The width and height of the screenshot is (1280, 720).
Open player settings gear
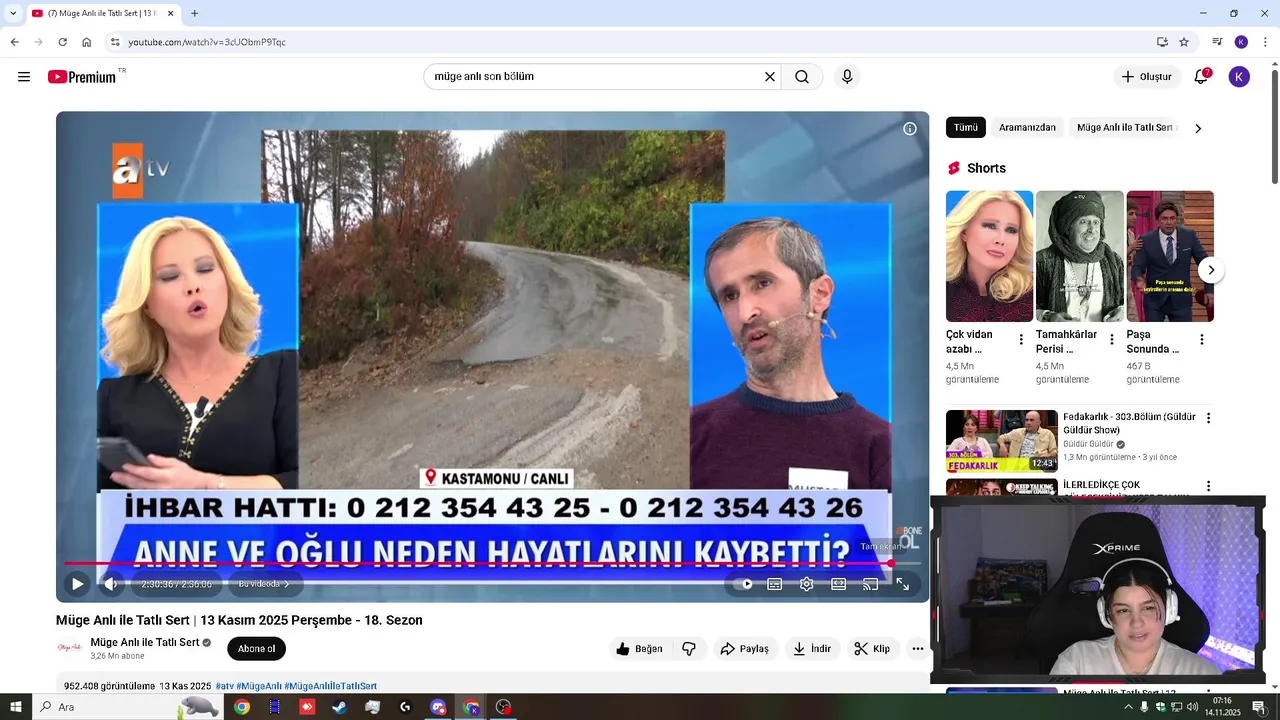[x=807, y=584]
